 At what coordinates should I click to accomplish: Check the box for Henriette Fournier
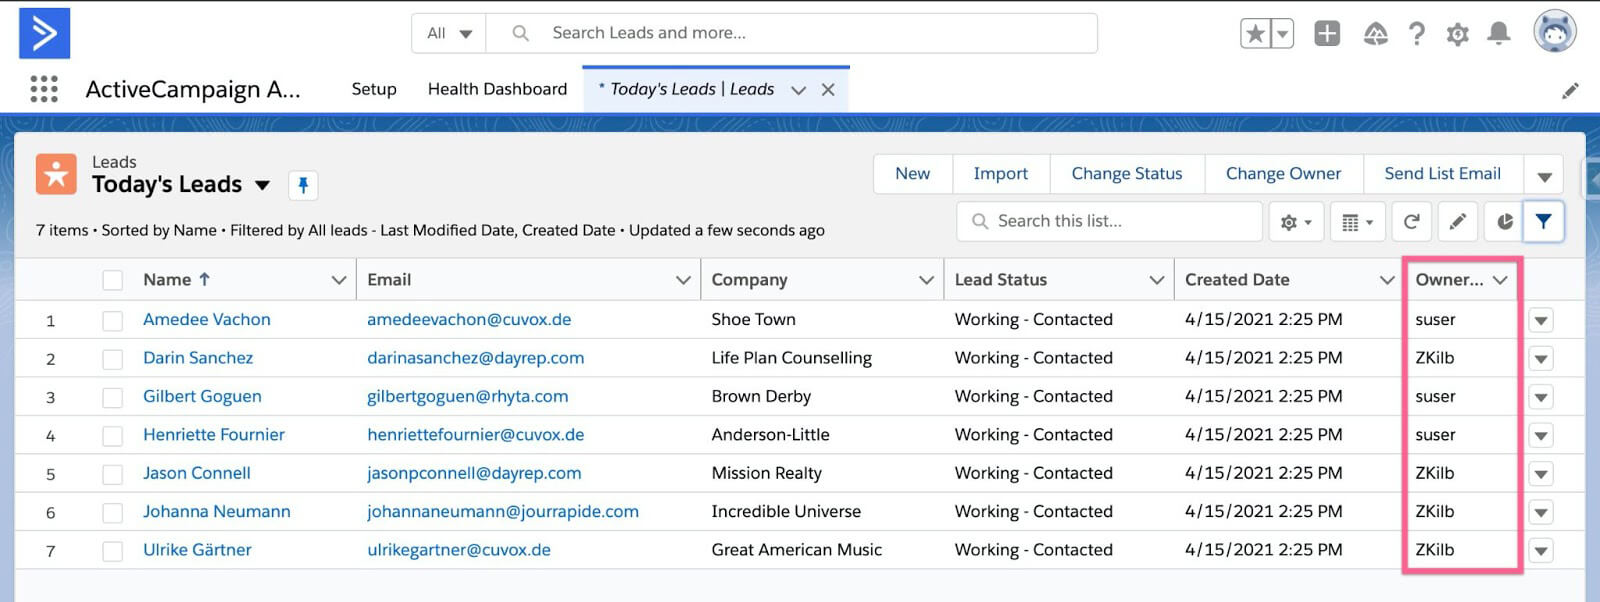click(113, 436)
